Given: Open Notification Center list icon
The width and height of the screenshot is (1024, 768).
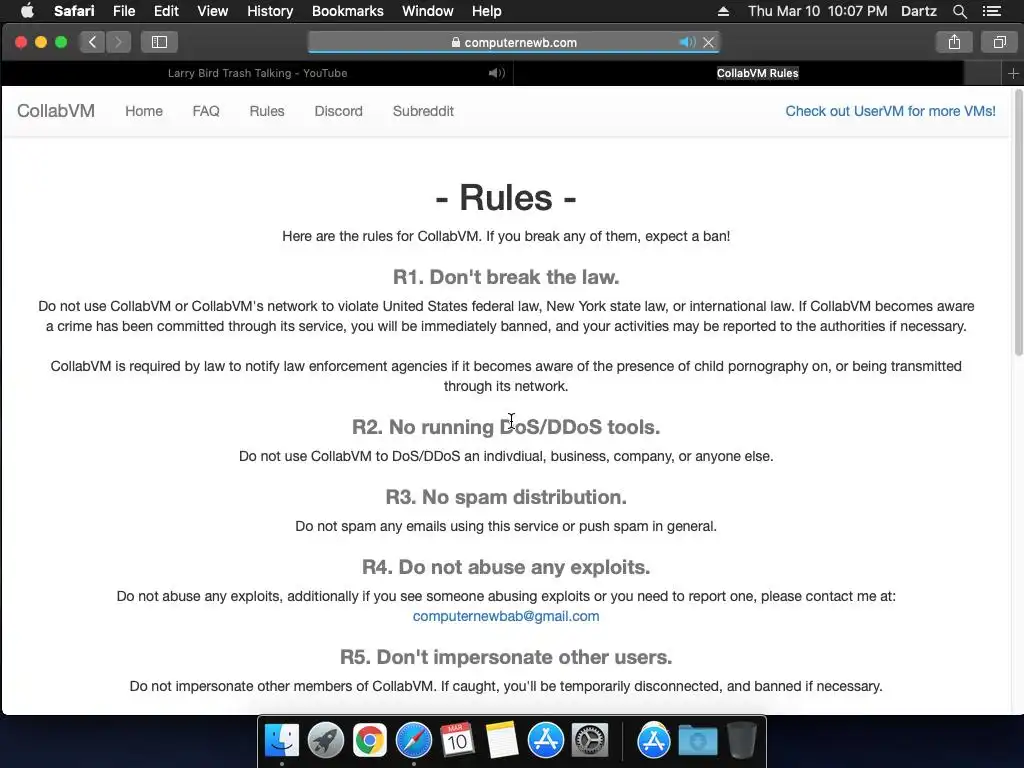Looking at the screenshot, I should 991,11.
